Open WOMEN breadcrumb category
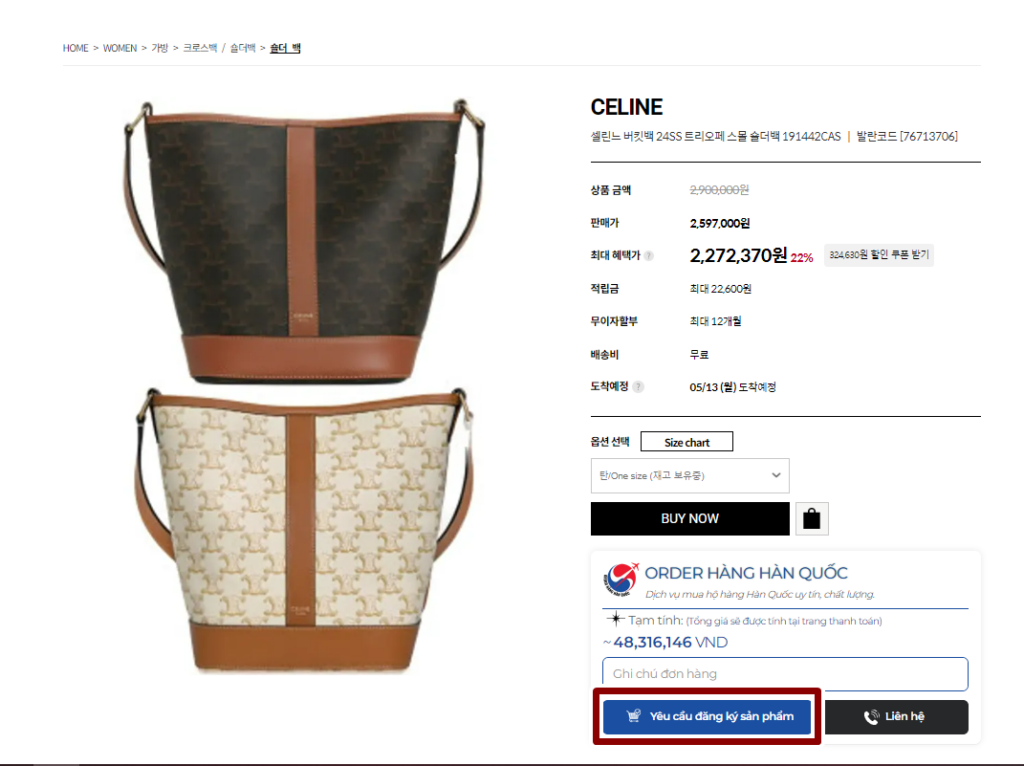 [120, 48]
